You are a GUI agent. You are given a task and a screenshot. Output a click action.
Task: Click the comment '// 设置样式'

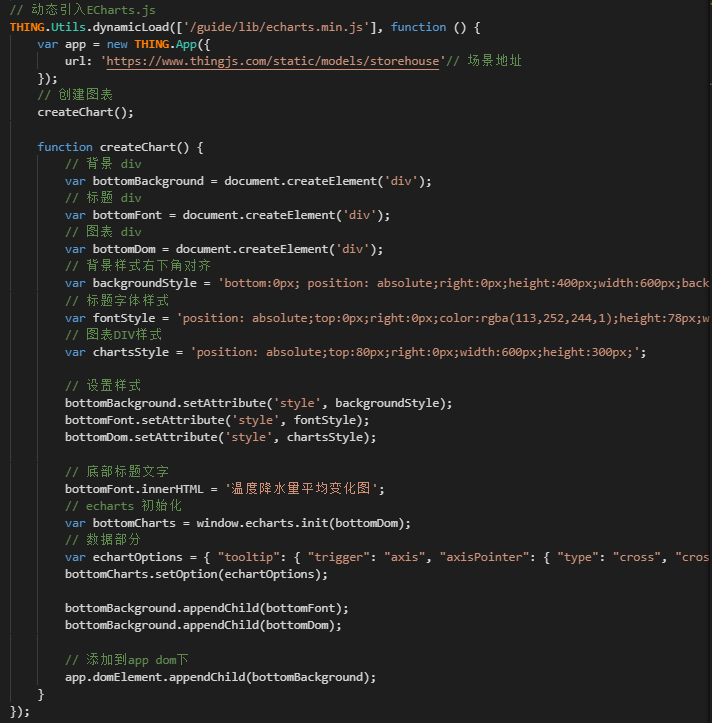click(103, 386)
